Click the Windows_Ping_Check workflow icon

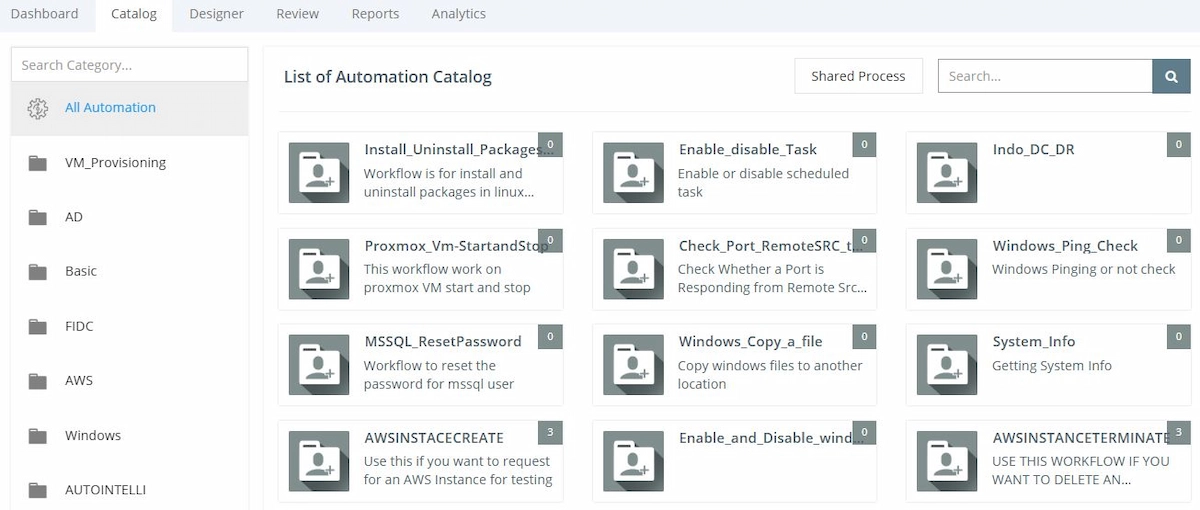pyautogui.click(x=947, y=269)
